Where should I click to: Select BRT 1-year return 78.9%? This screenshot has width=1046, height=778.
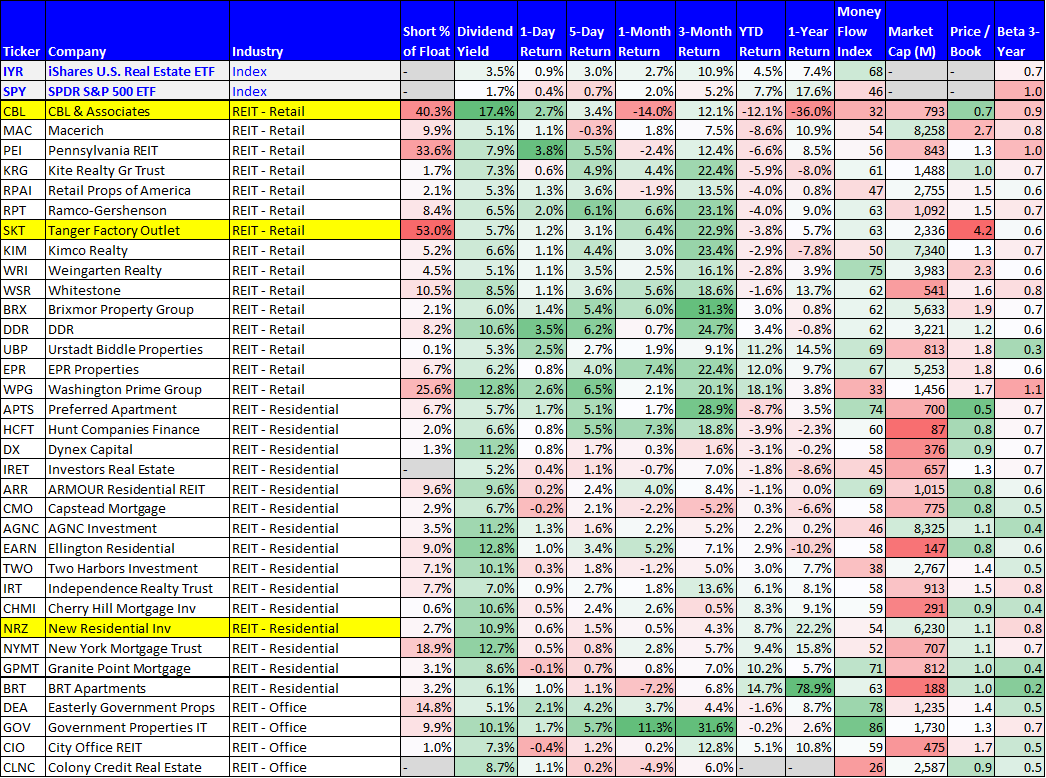pos(809,689)
